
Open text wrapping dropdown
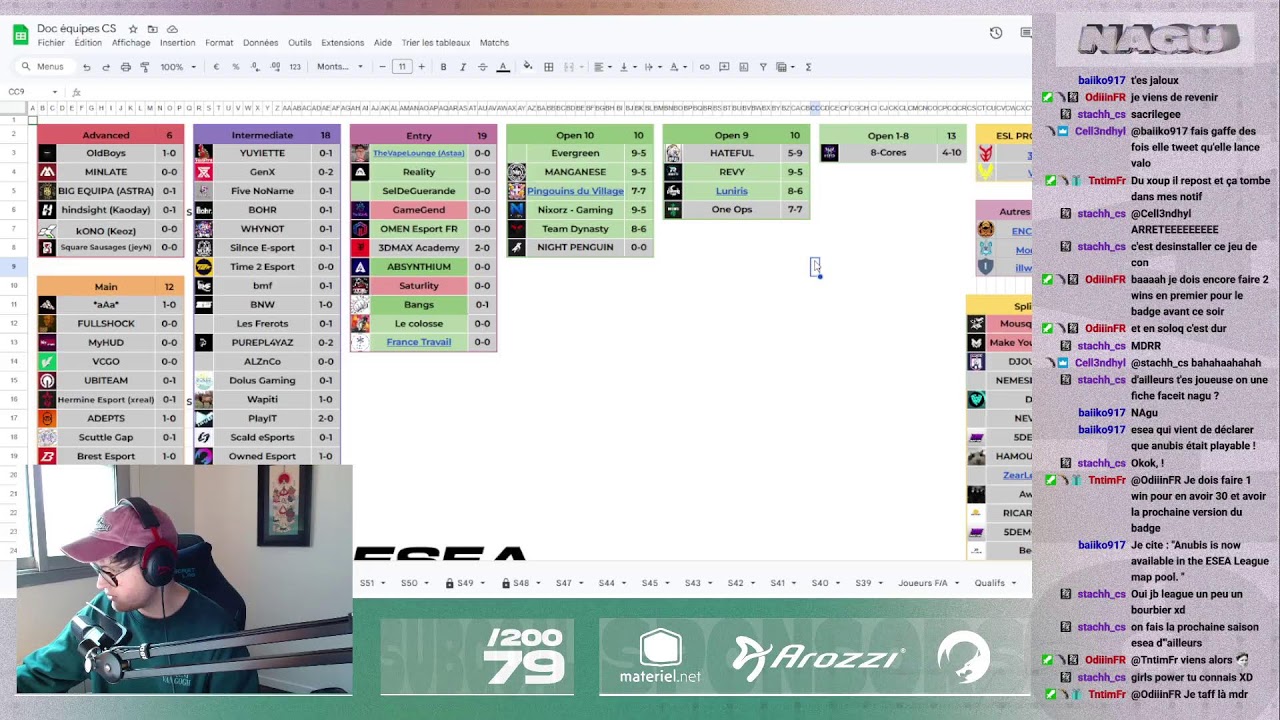point(652,67)
